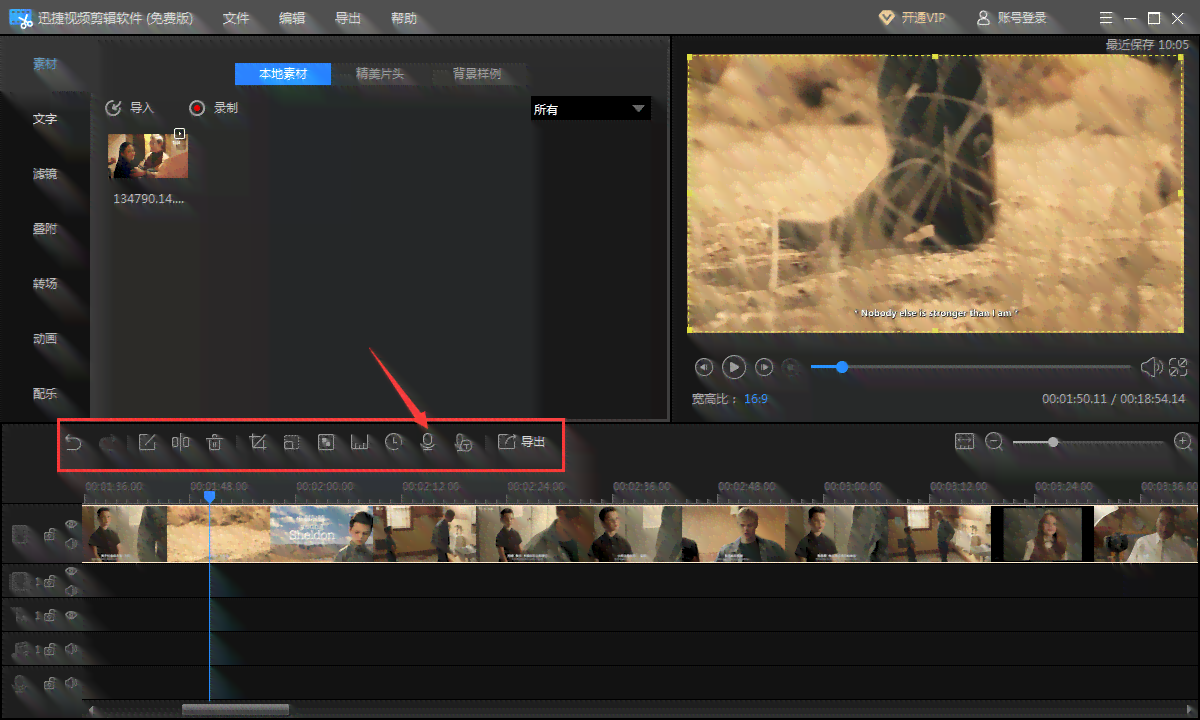Click the 开通VIP button
This screenshot has width=1200, height=720.
click(x=912, y=18)
